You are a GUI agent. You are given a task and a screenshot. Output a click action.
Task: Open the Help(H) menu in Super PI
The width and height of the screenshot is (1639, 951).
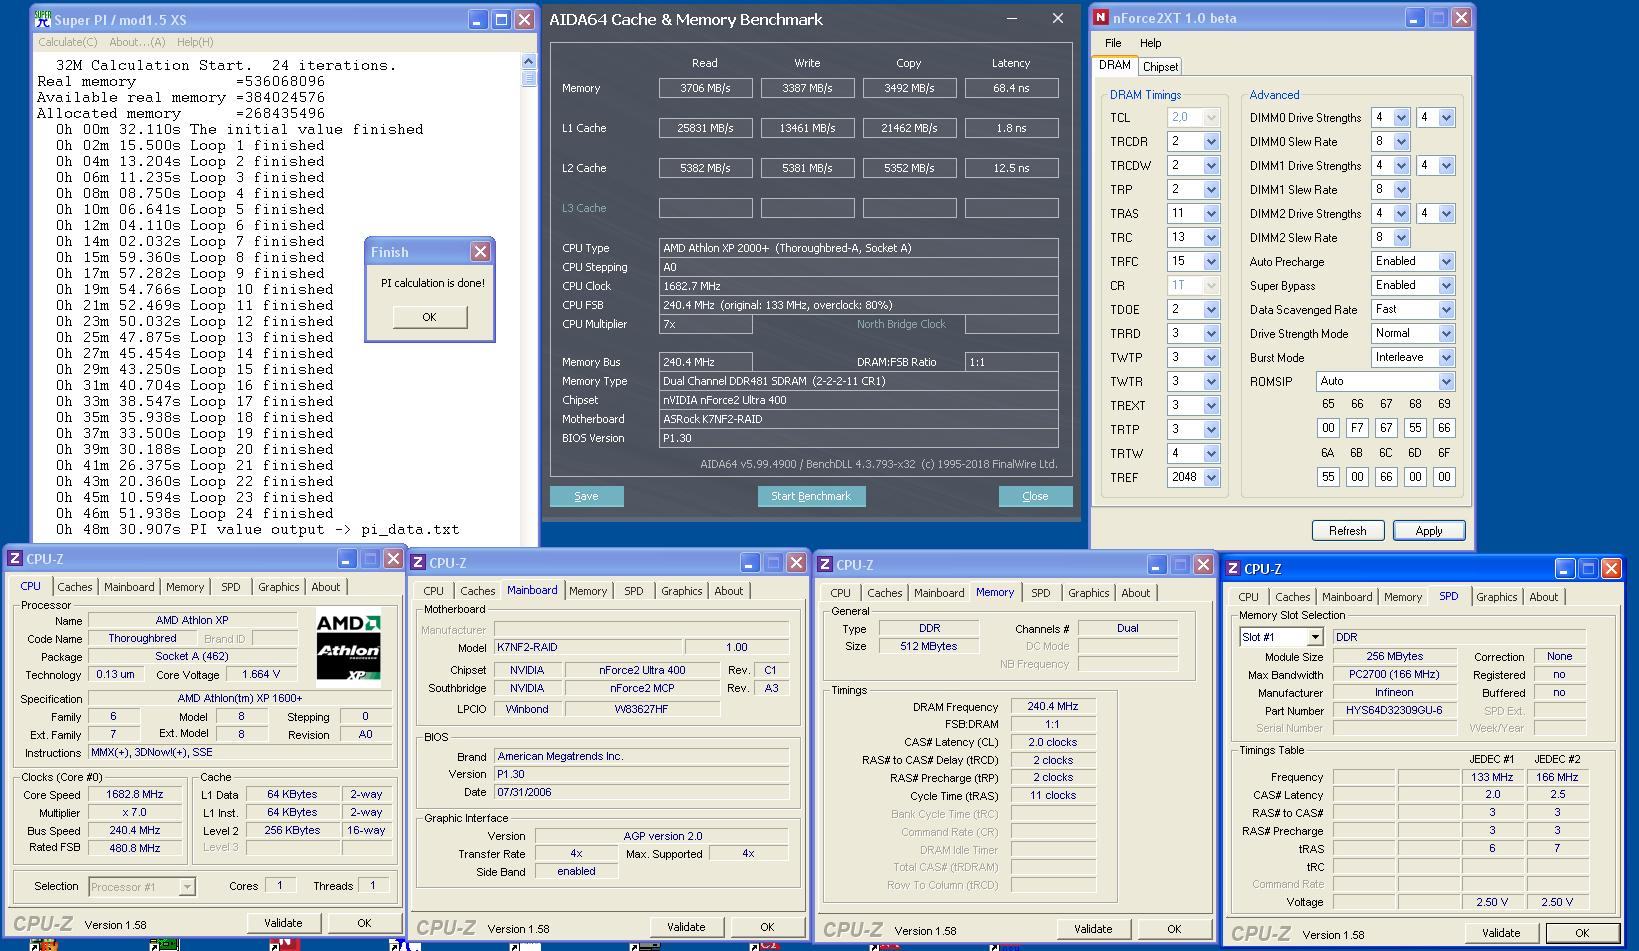195,42
